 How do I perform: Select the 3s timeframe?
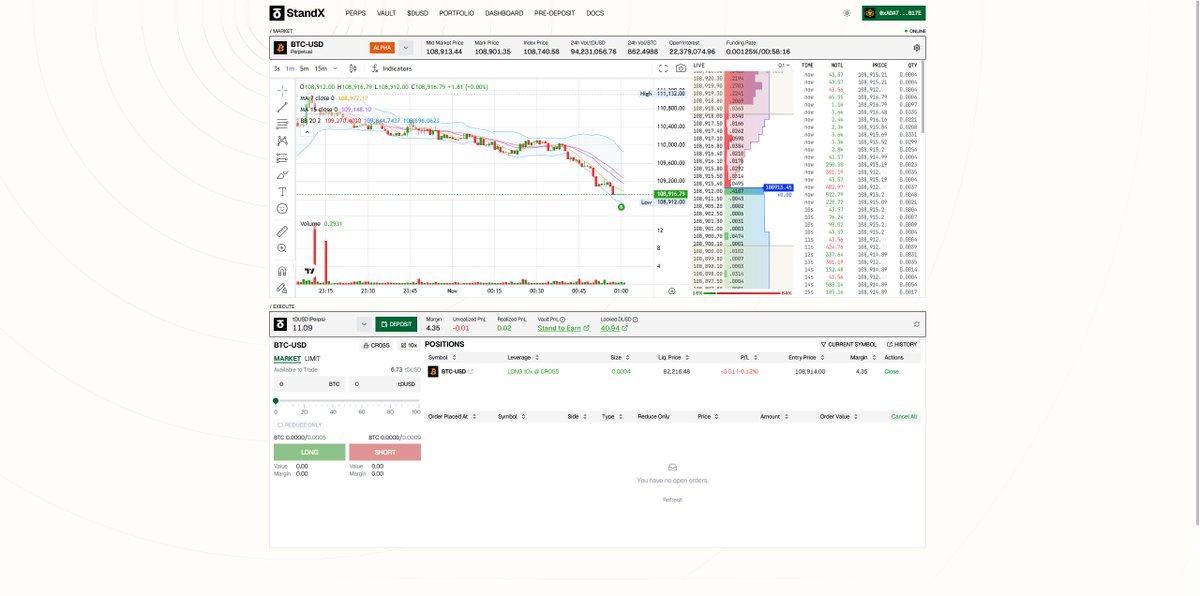(278, 69)
